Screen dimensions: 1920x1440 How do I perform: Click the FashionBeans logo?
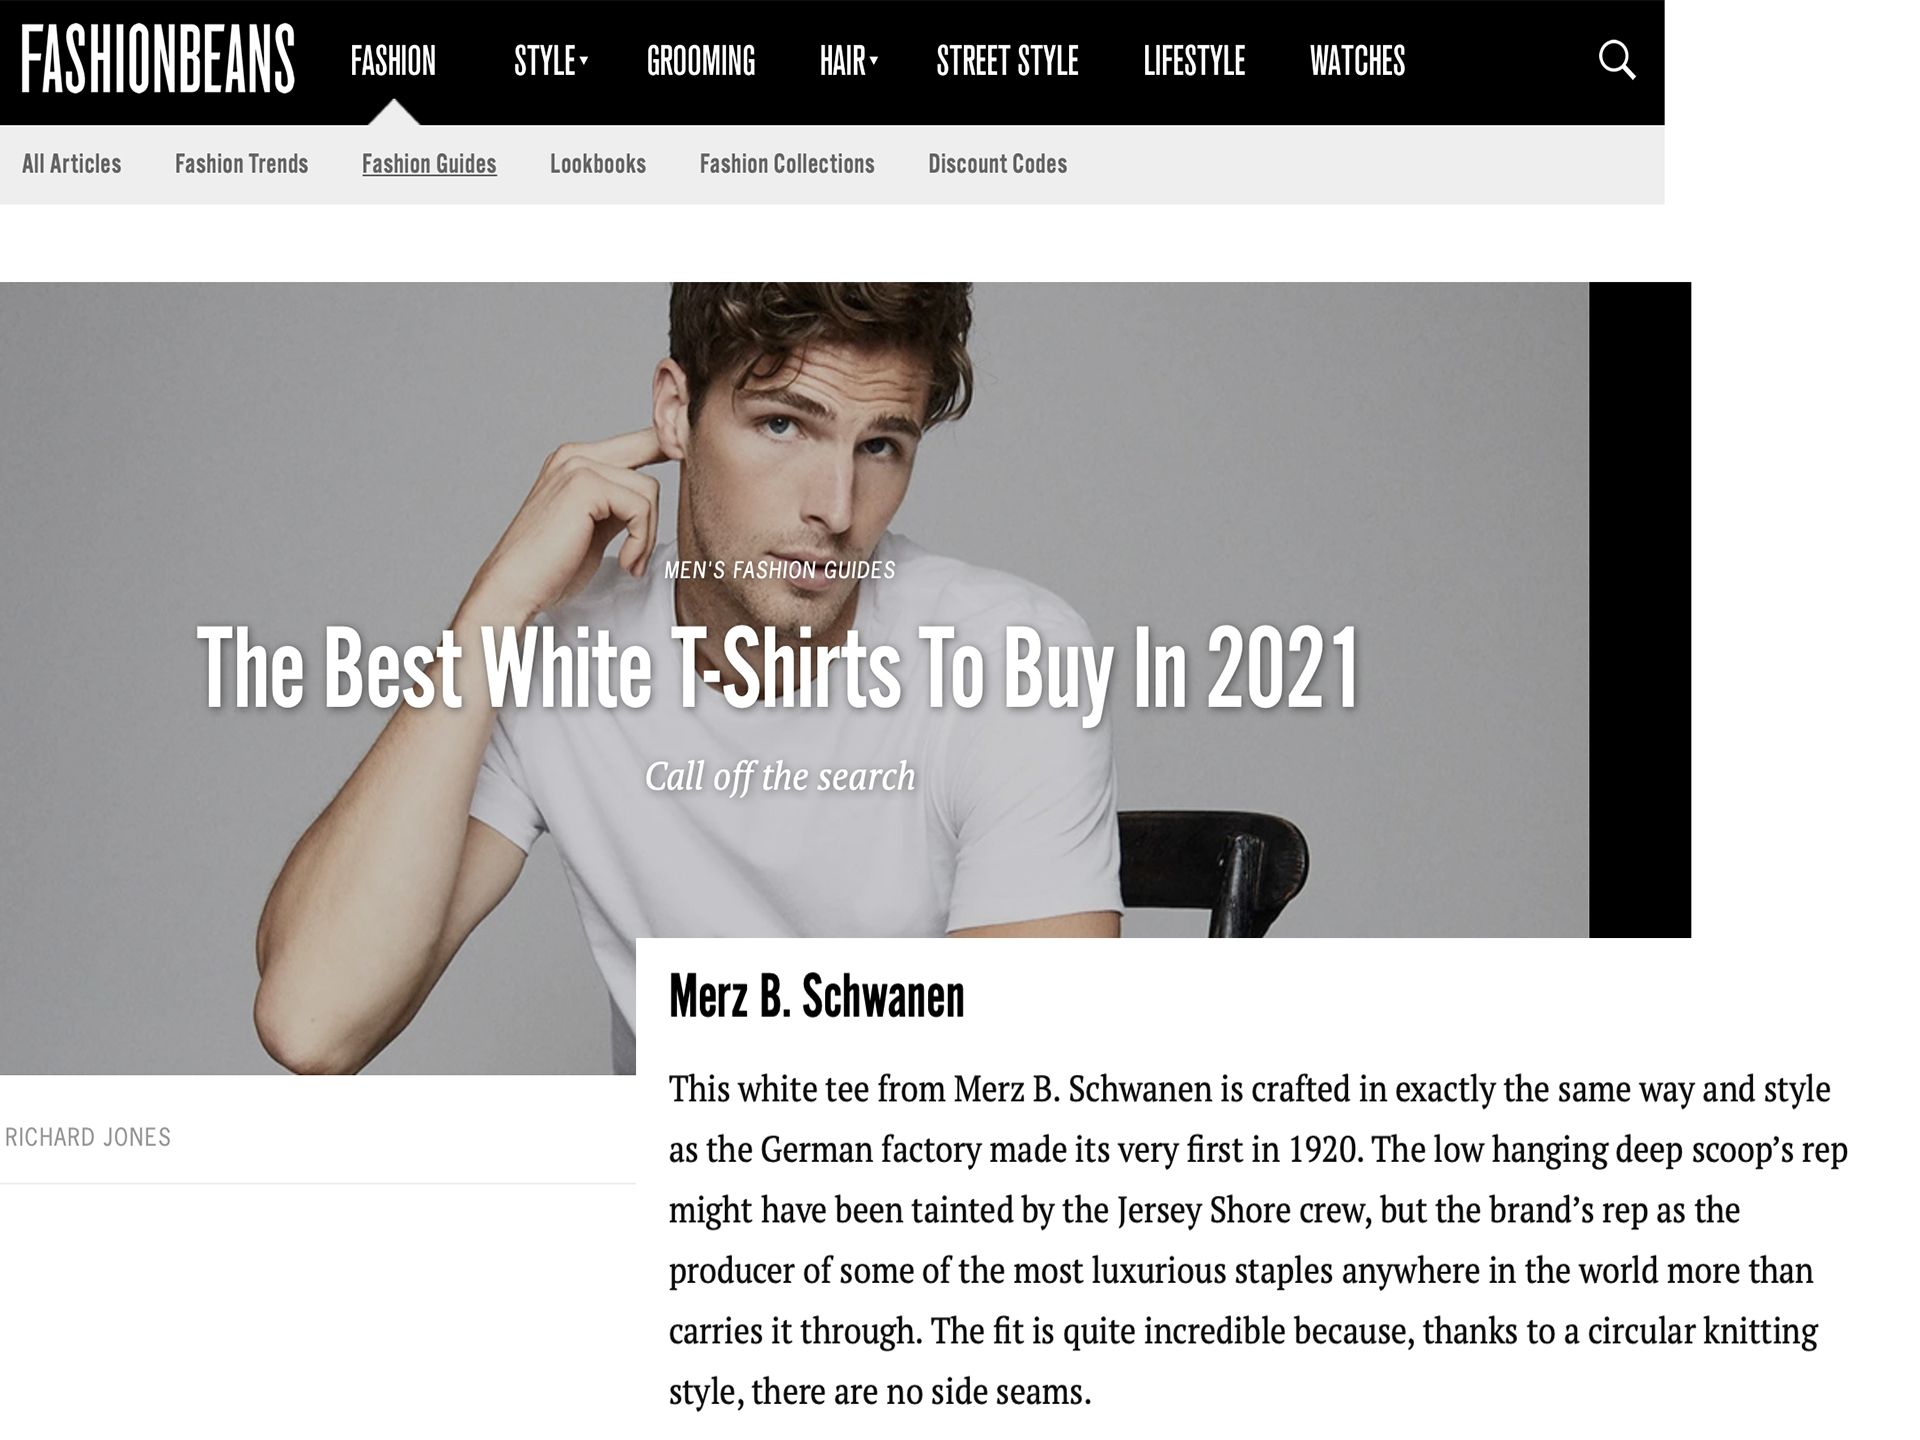[158, 60]
